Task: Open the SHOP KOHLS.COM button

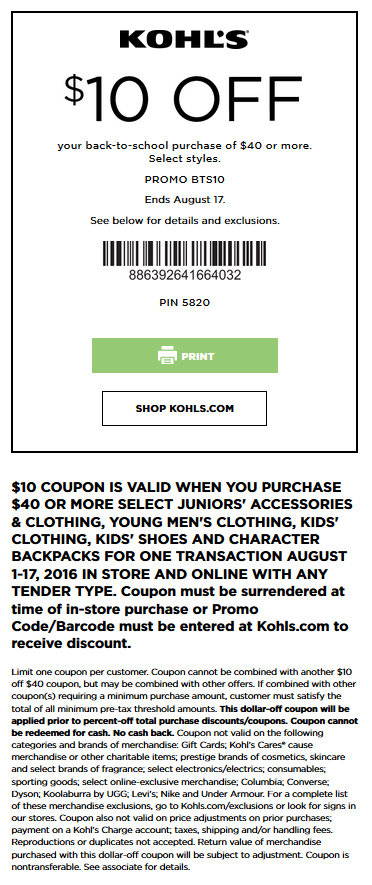Action: click(x=184, y=408)
